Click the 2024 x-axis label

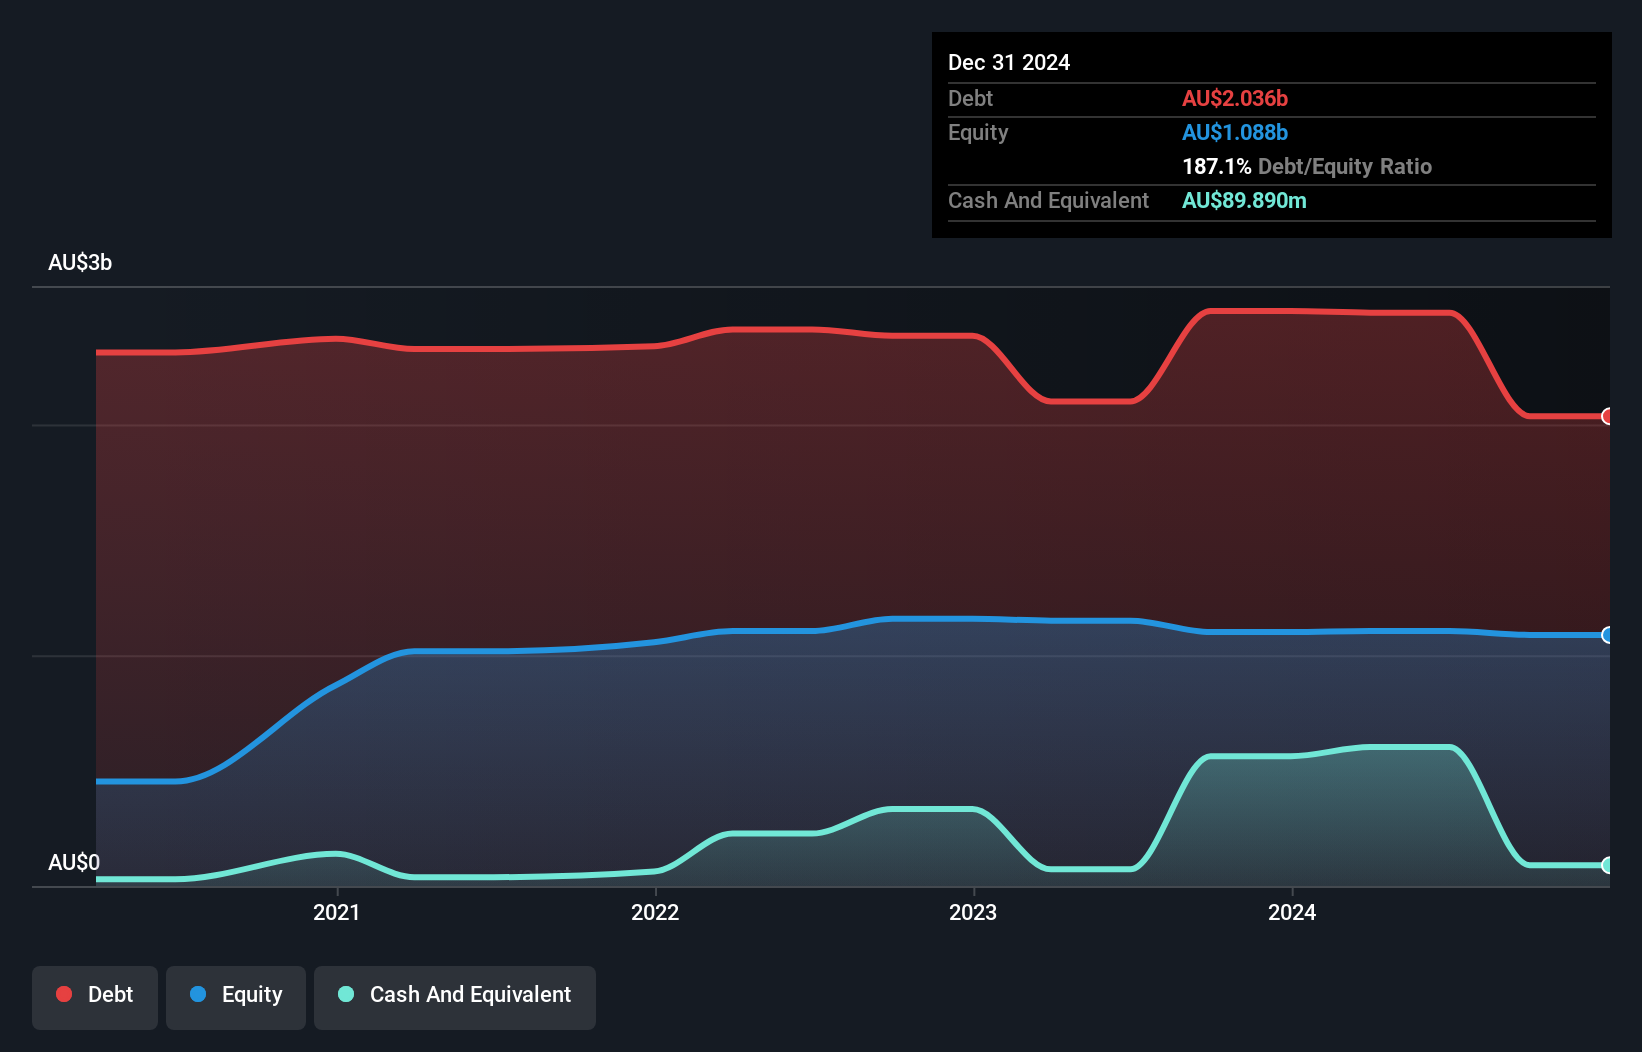(1292, 912)
